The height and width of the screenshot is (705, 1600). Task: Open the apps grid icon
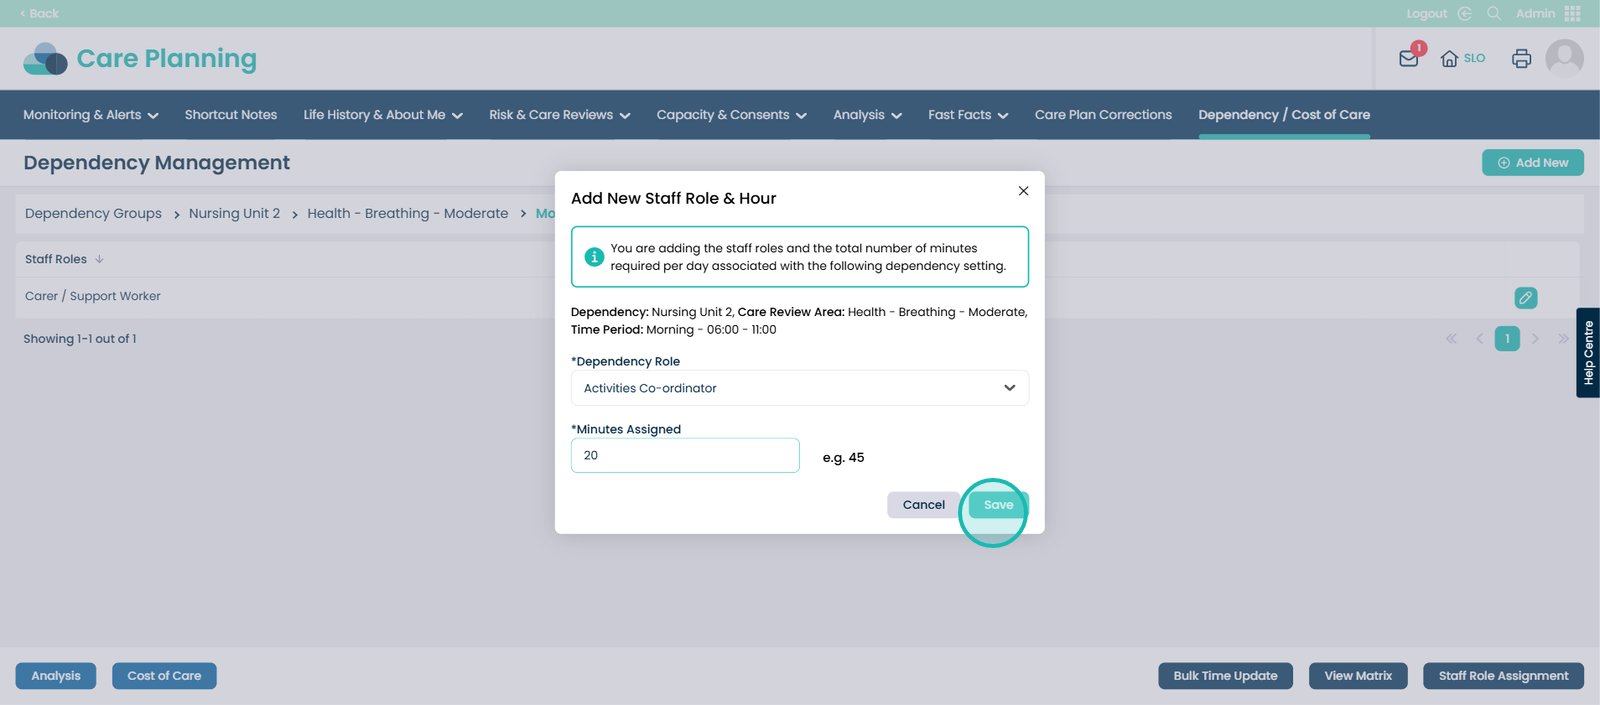coord(1573,13)
